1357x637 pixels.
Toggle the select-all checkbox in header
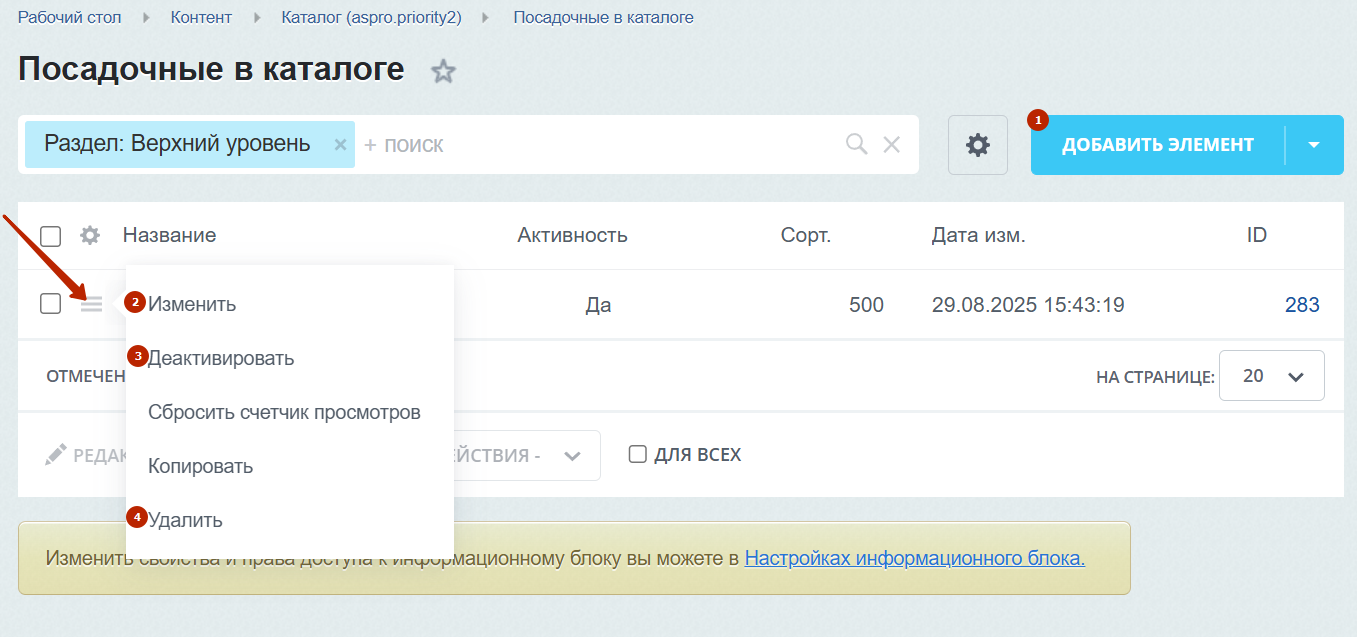[x=51, y=236]
